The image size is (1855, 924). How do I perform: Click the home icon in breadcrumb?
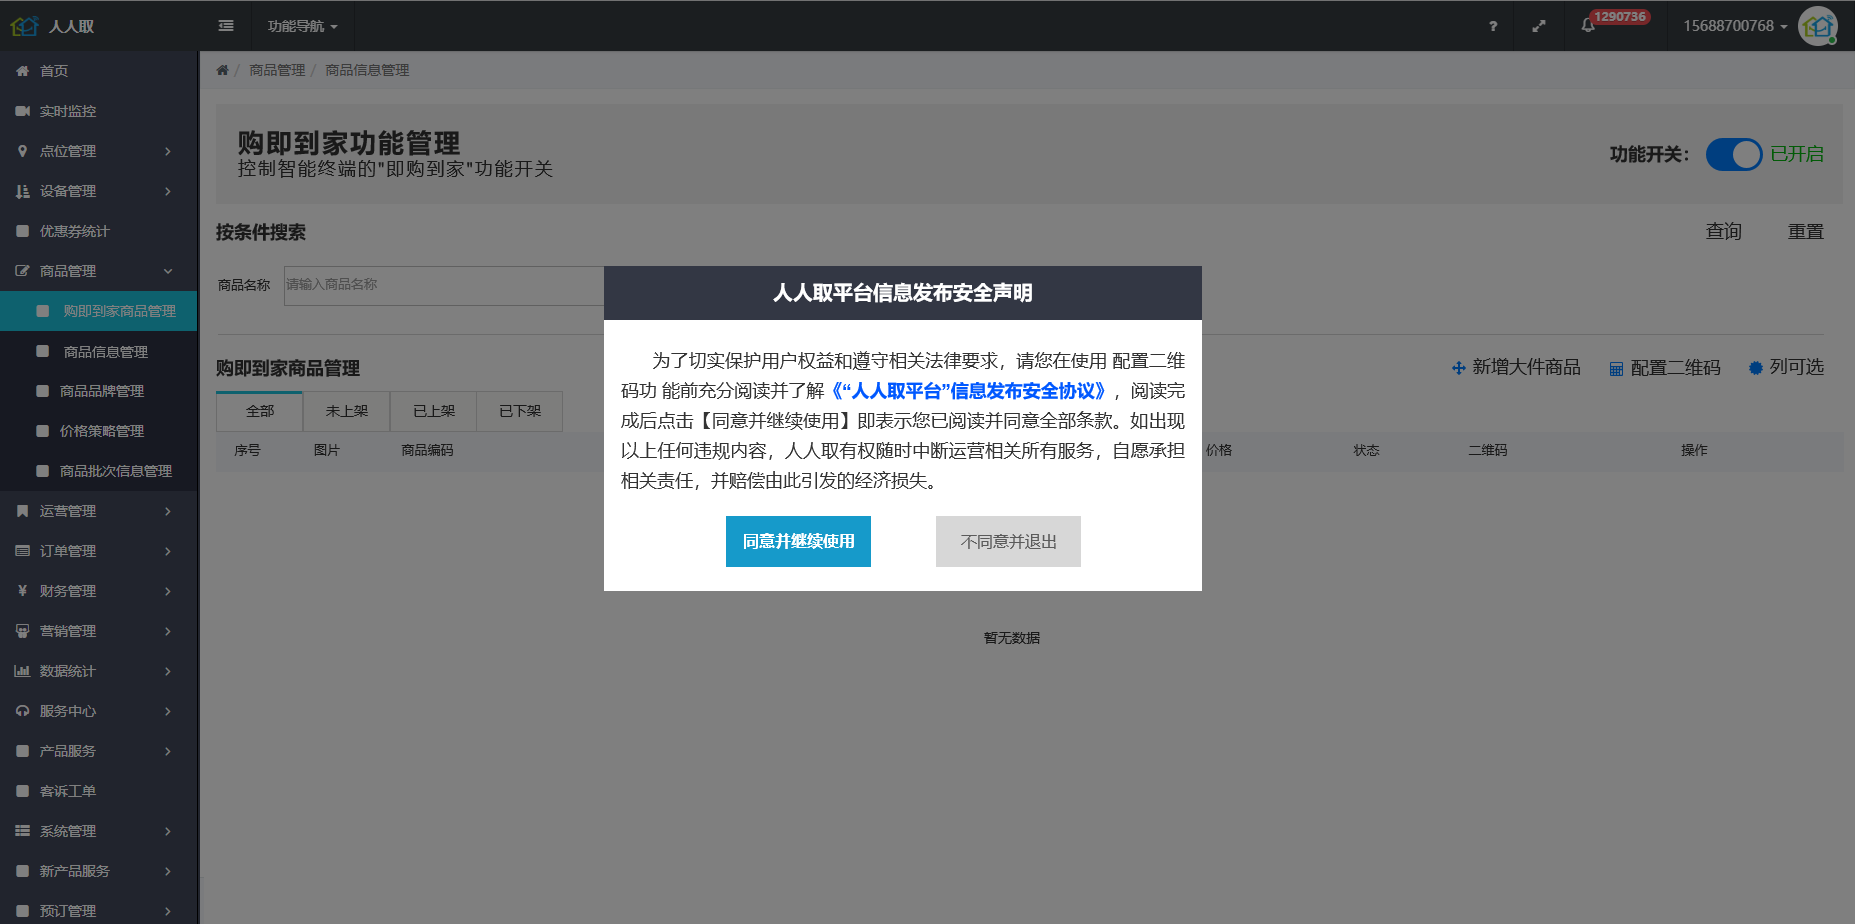point(222,70)
